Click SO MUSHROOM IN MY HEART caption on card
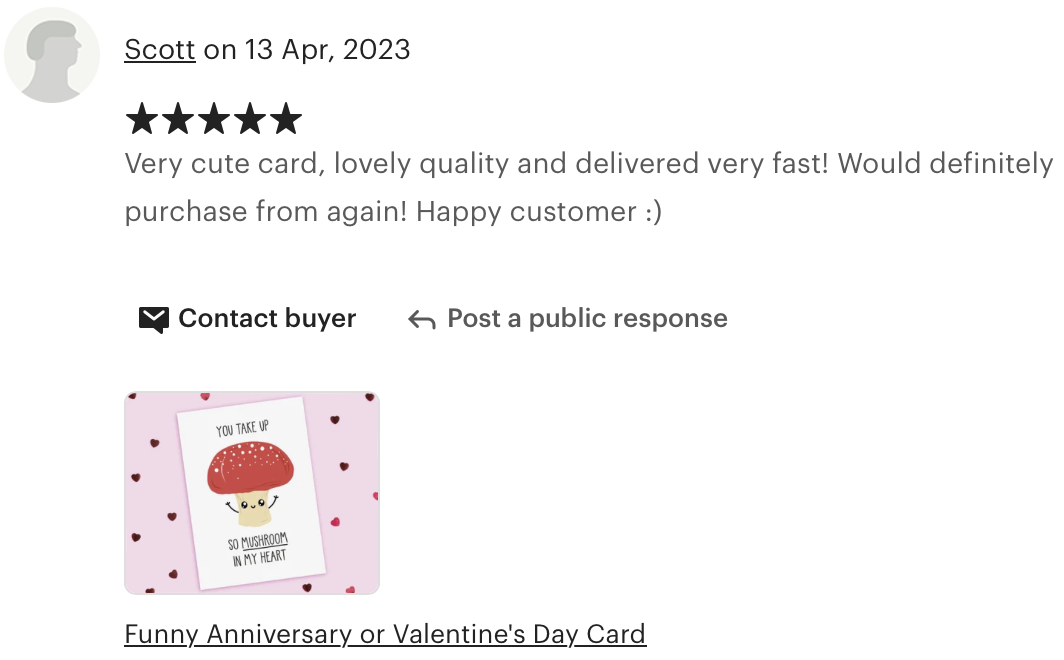The width and height of the screenshot is (1064, 660). pos(259,549)
